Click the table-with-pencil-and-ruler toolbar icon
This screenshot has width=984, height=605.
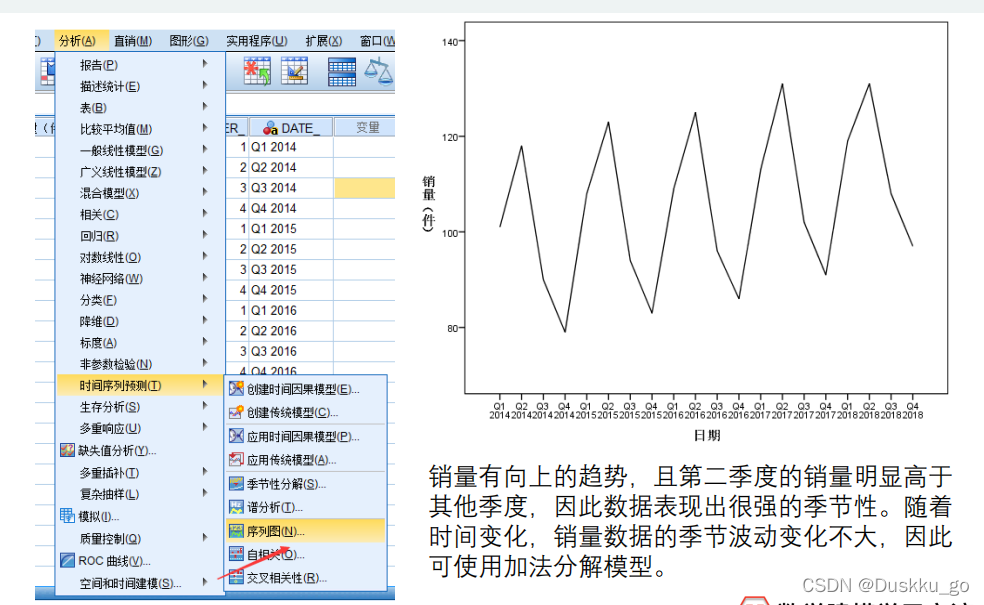[x=294, y=71]
